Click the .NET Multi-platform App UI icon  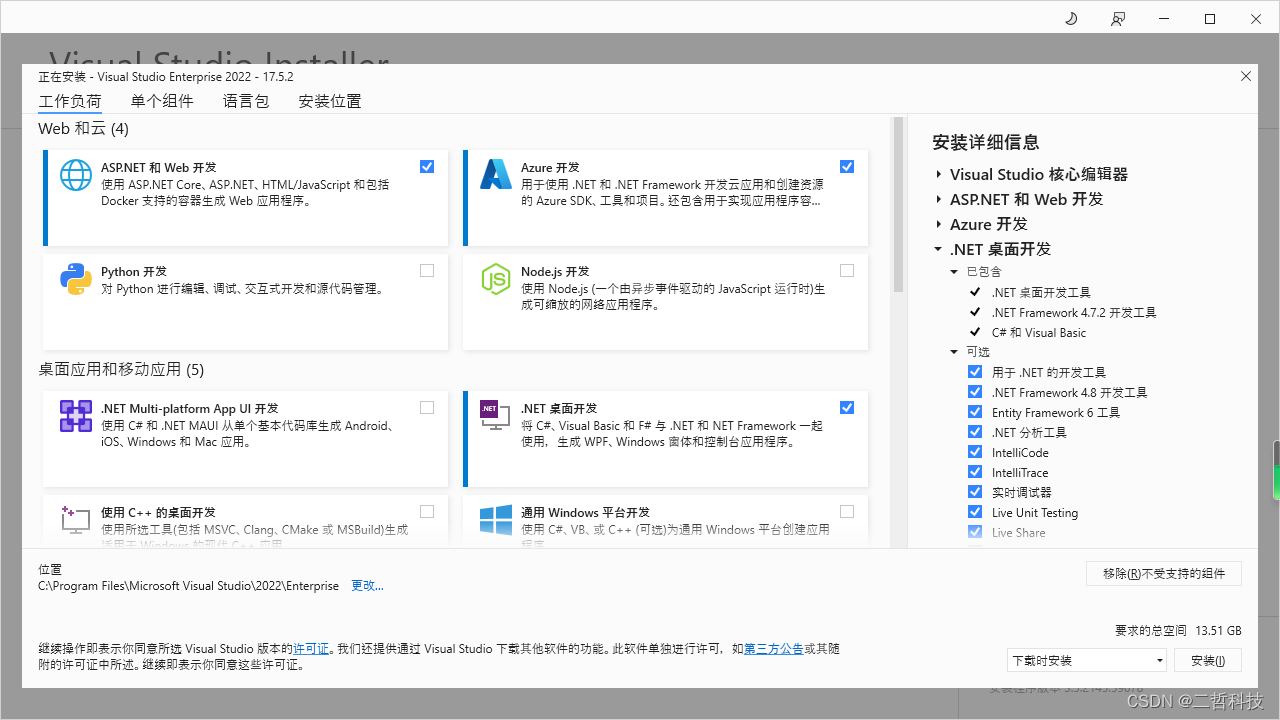point(76,416)
